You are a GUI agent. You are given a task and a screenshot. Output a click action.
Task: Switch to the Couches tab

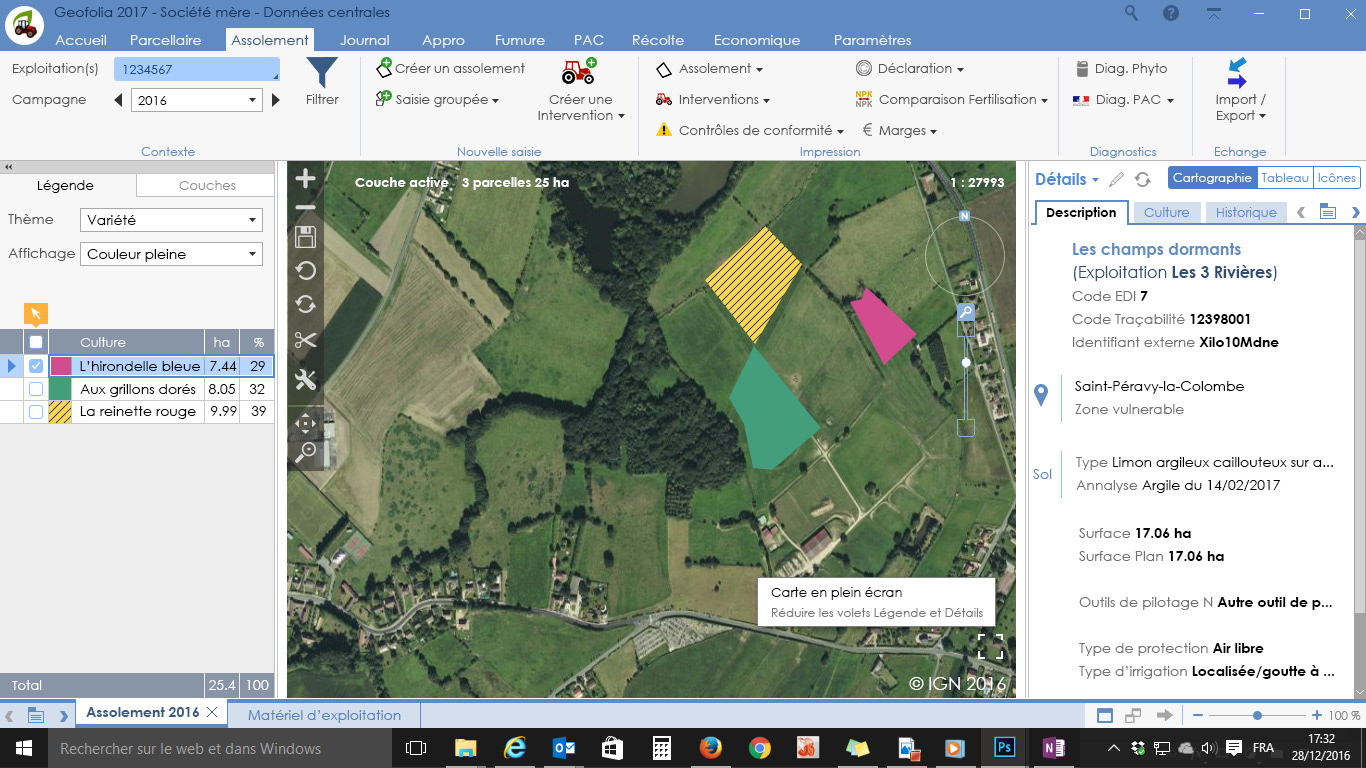[x=207, y=185]
